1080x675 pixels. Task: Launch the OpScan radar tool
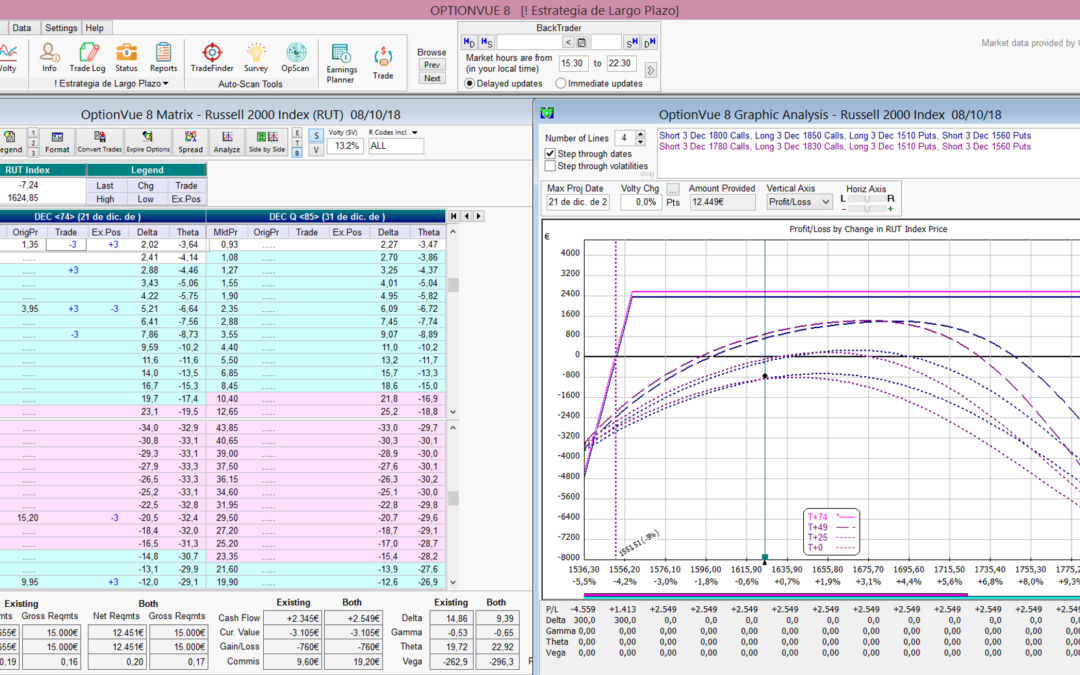pyautogui.click(x=295, y=57)
